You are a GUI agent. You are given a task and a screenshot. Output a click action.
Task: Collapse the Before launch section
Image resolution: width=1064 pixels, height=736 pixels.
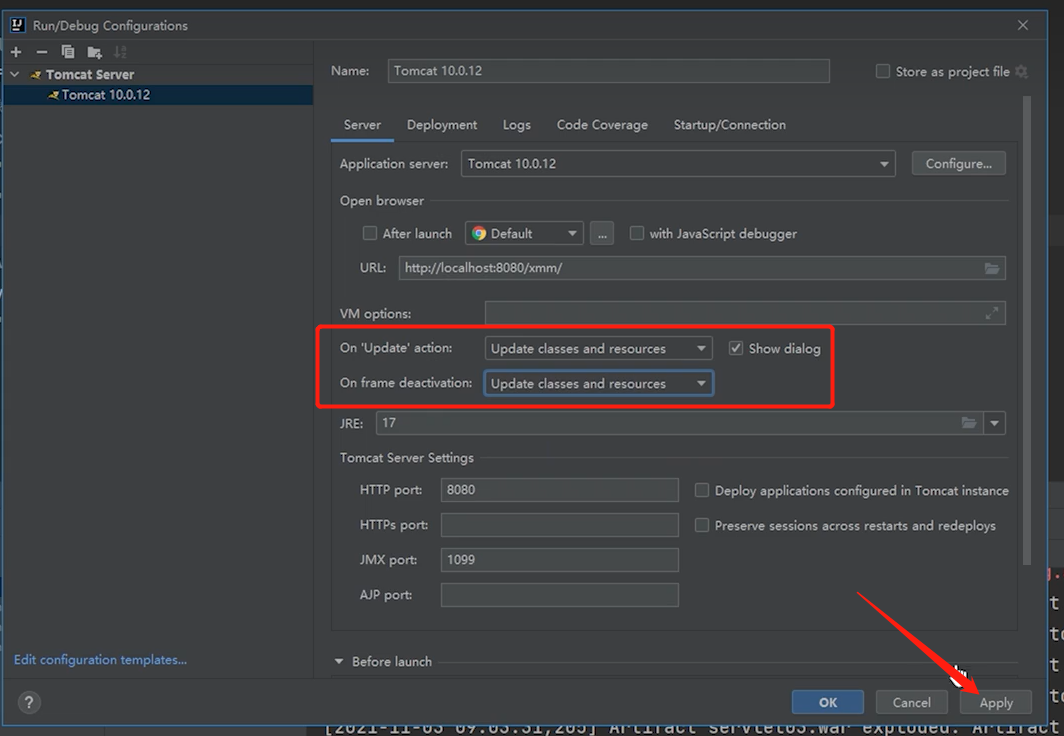339,661
